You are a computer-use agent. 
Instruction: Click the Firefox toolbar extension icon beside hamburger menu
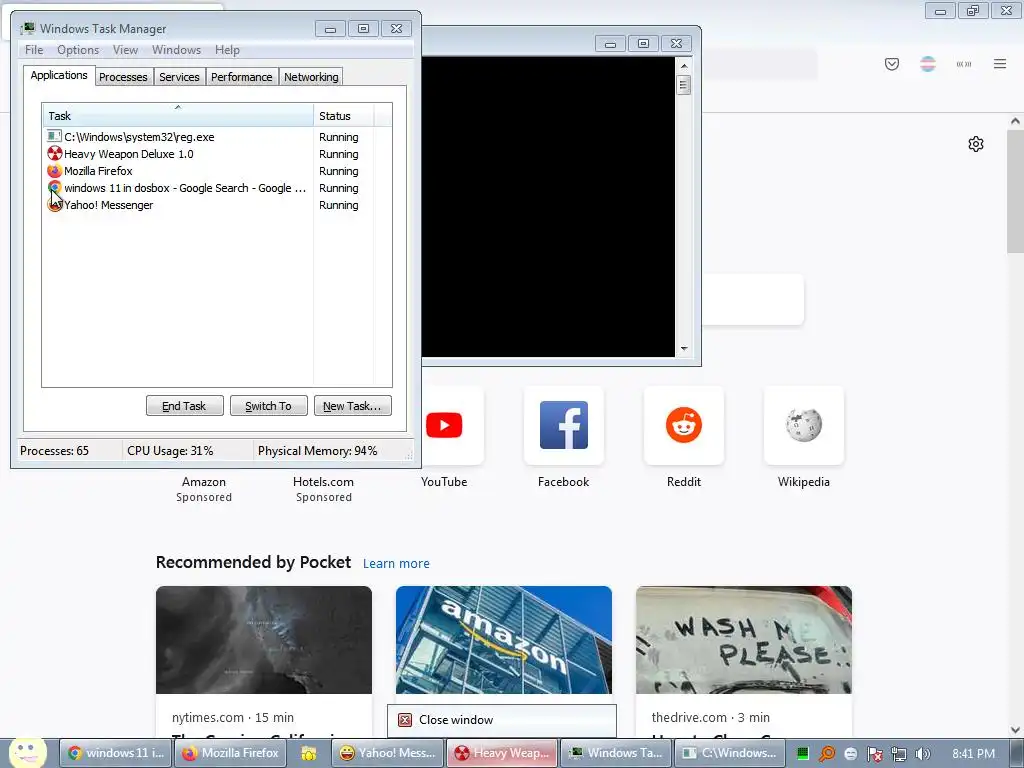point(964,64)
